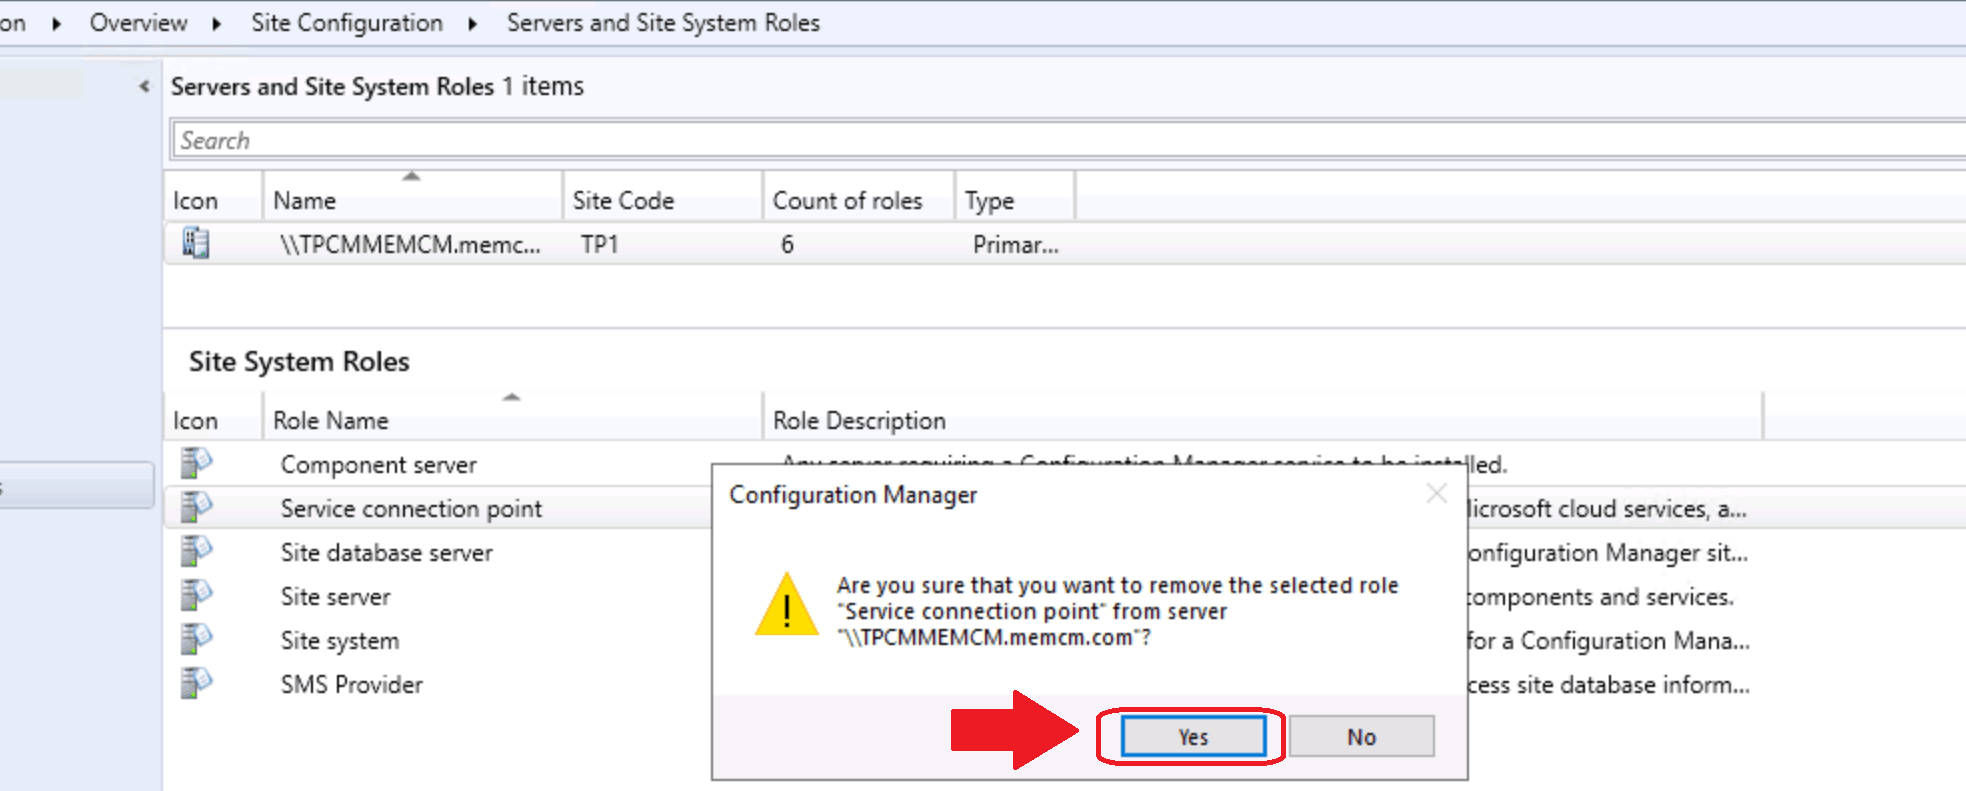Click the Site system role icon

(x=196, y=639)
